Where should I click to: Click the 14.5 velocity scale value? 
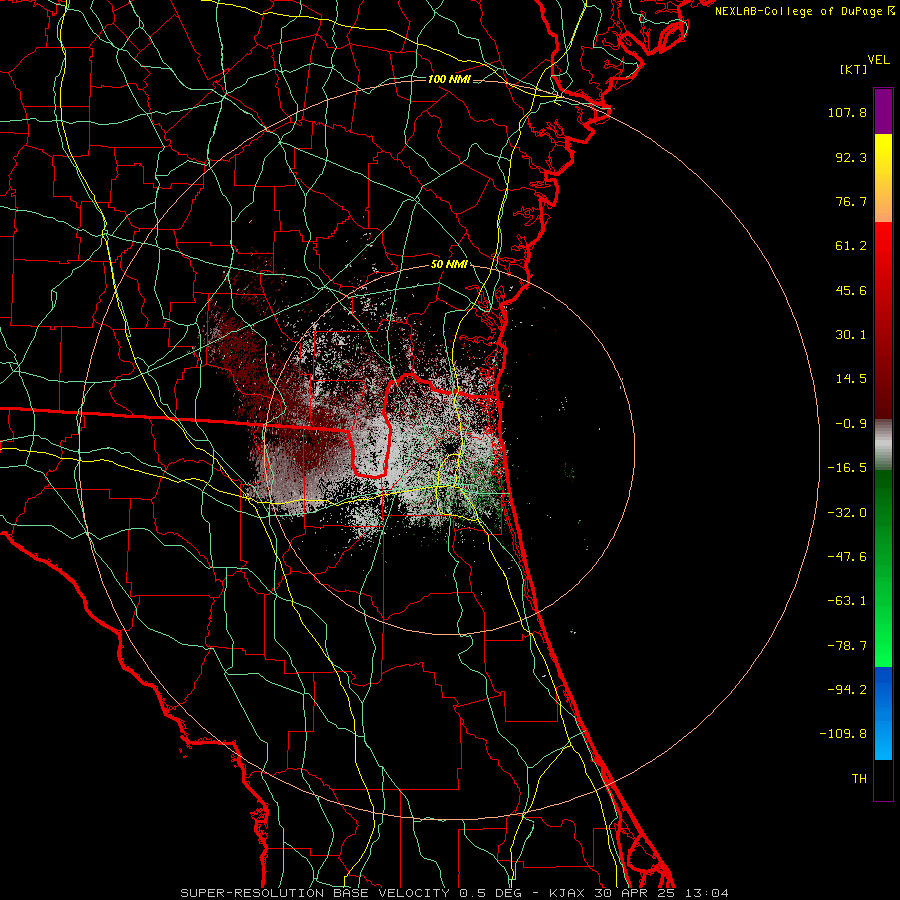coord(851,379)
